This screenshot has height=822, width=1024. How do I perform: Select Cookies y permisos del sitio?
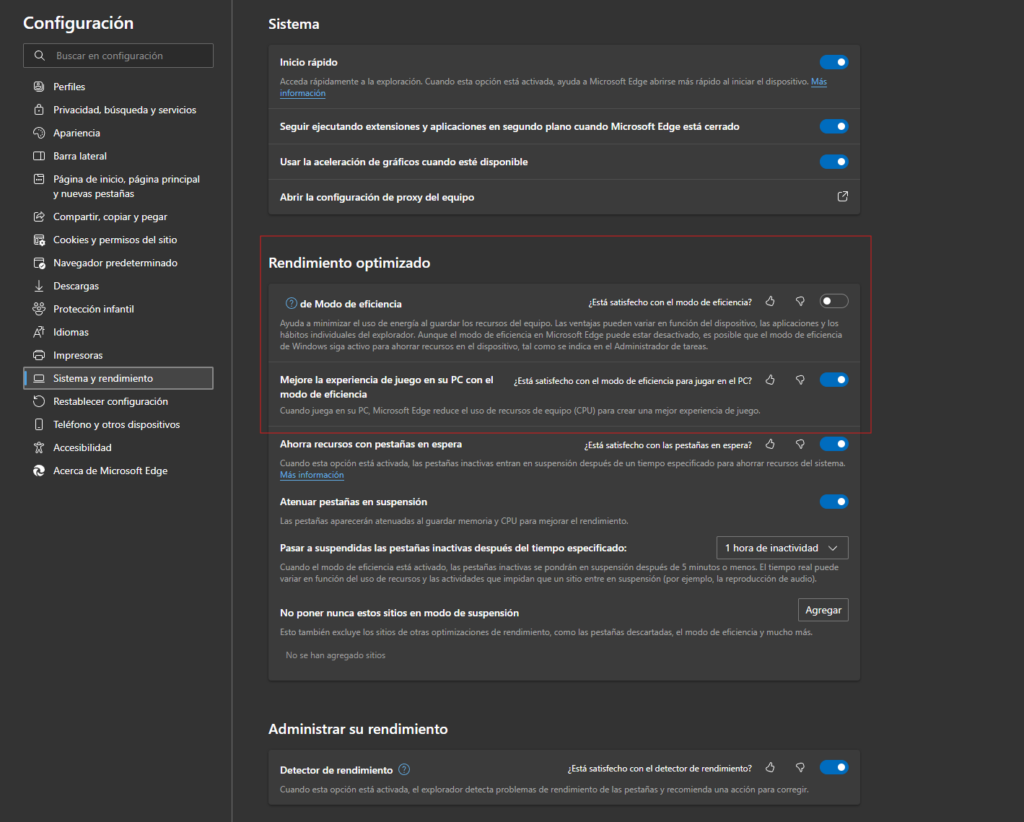(x=115, y=240)
